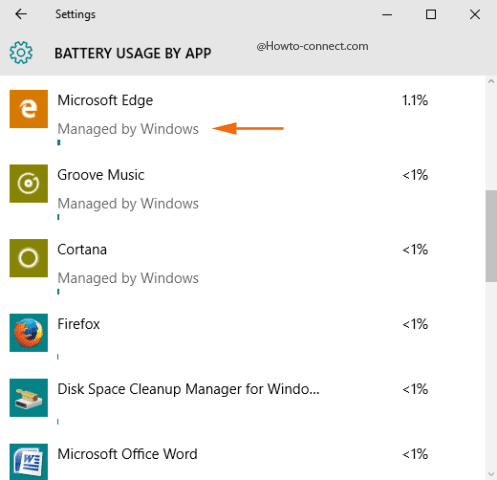Screen dimensions: 497x480
Task: Click the scroll down arrow
Action: (491, 474)
